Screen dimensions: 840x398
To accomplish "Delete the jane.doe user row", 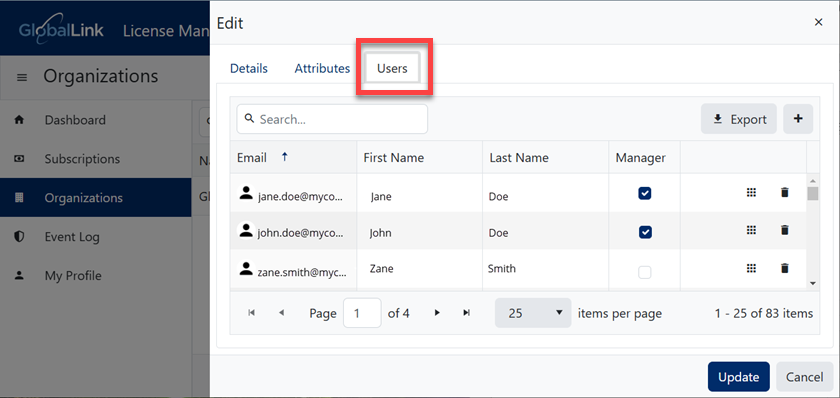I will pos(785,193).
